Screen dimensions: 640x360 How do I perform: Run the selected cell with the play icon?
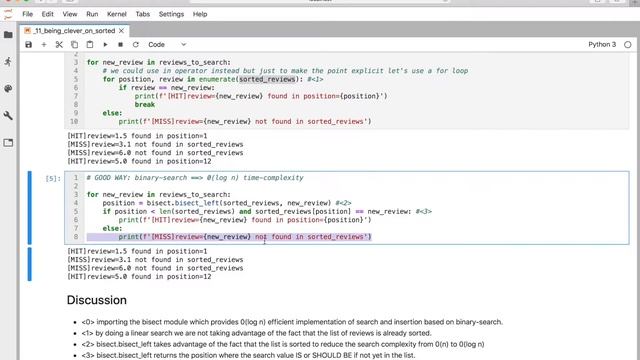[105, 44]
